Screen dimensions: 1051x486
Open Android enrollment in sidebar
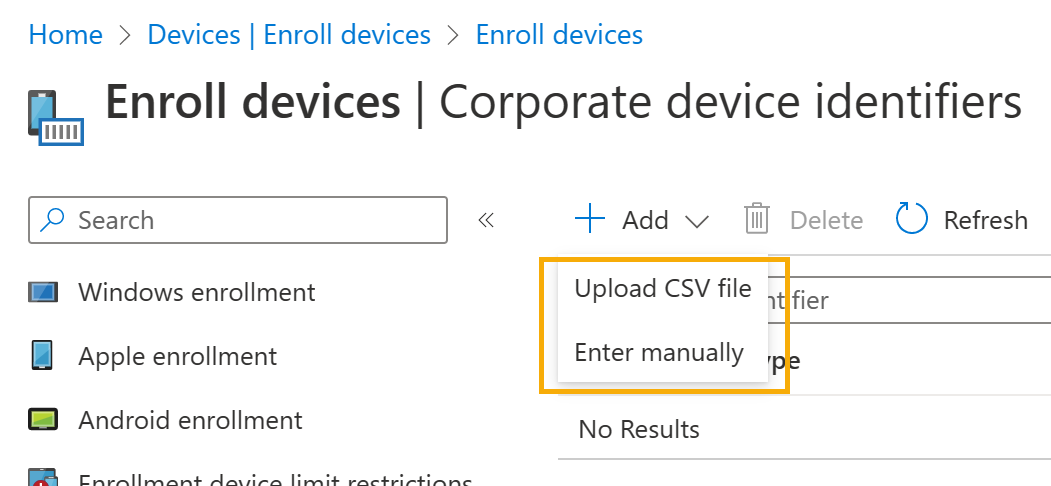pyautogui.click(x=190, y=420)
